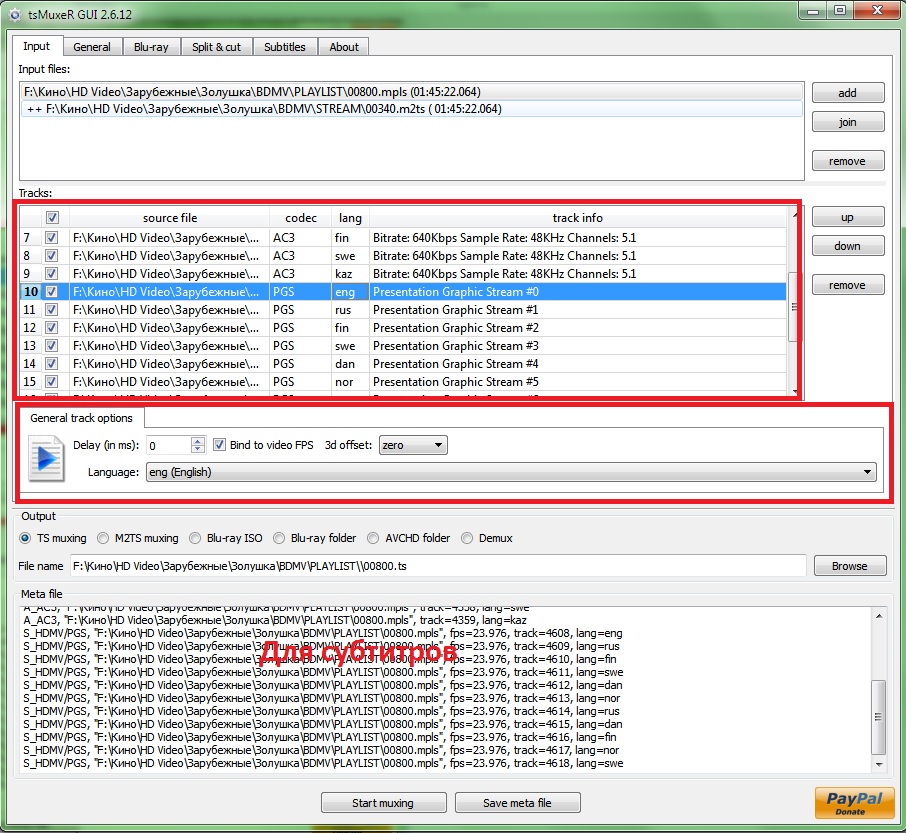906x833 pixels.
Task: Uncheck track 10 eng PGS checkbox
Action: click(51, 292)
